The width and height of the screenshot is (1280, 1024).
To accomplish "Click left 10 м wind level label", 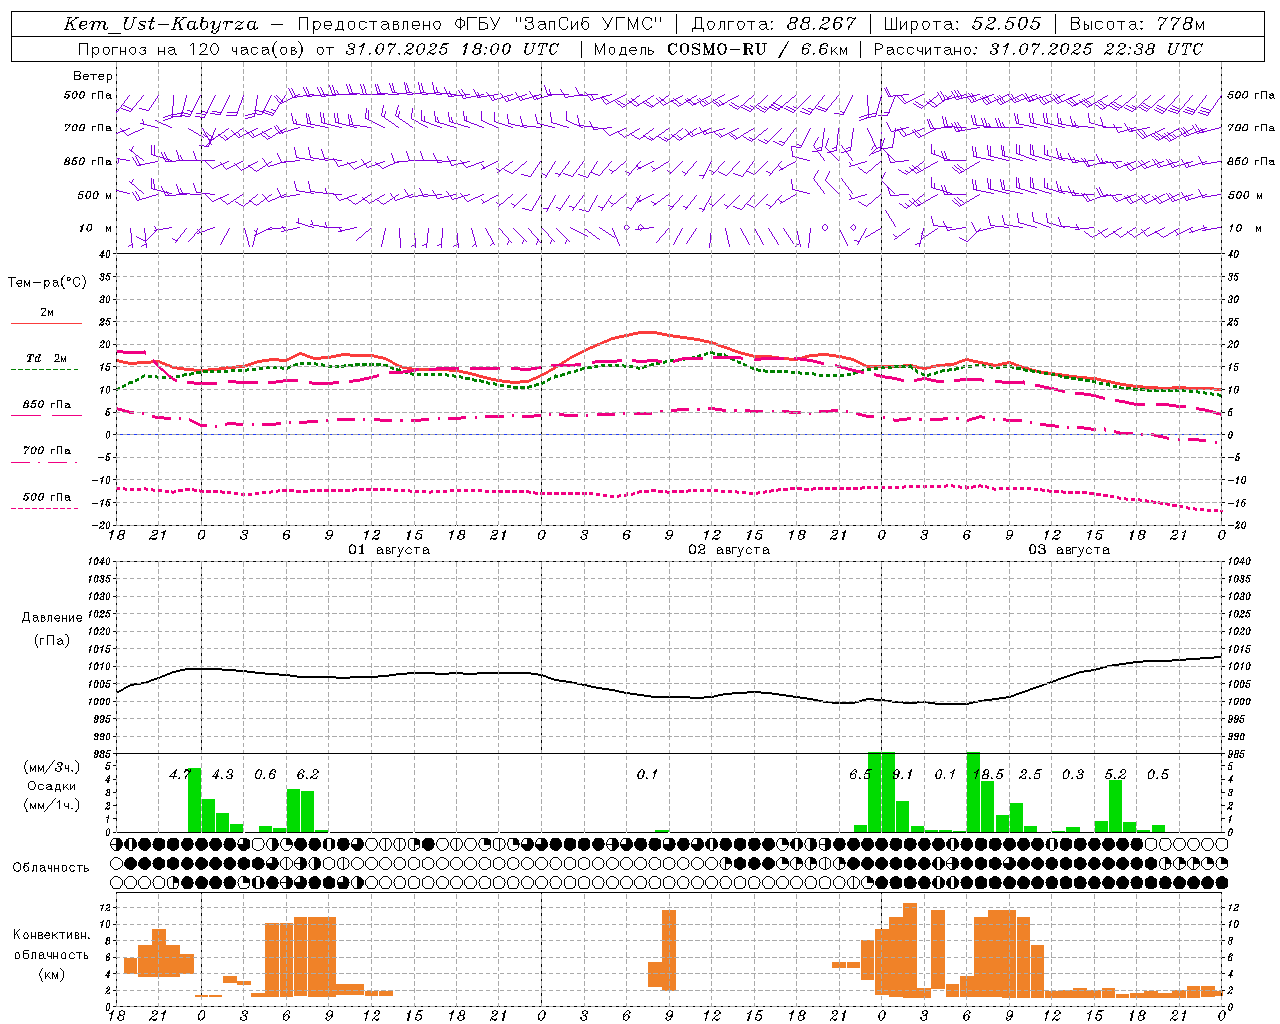I will (96, 228).
